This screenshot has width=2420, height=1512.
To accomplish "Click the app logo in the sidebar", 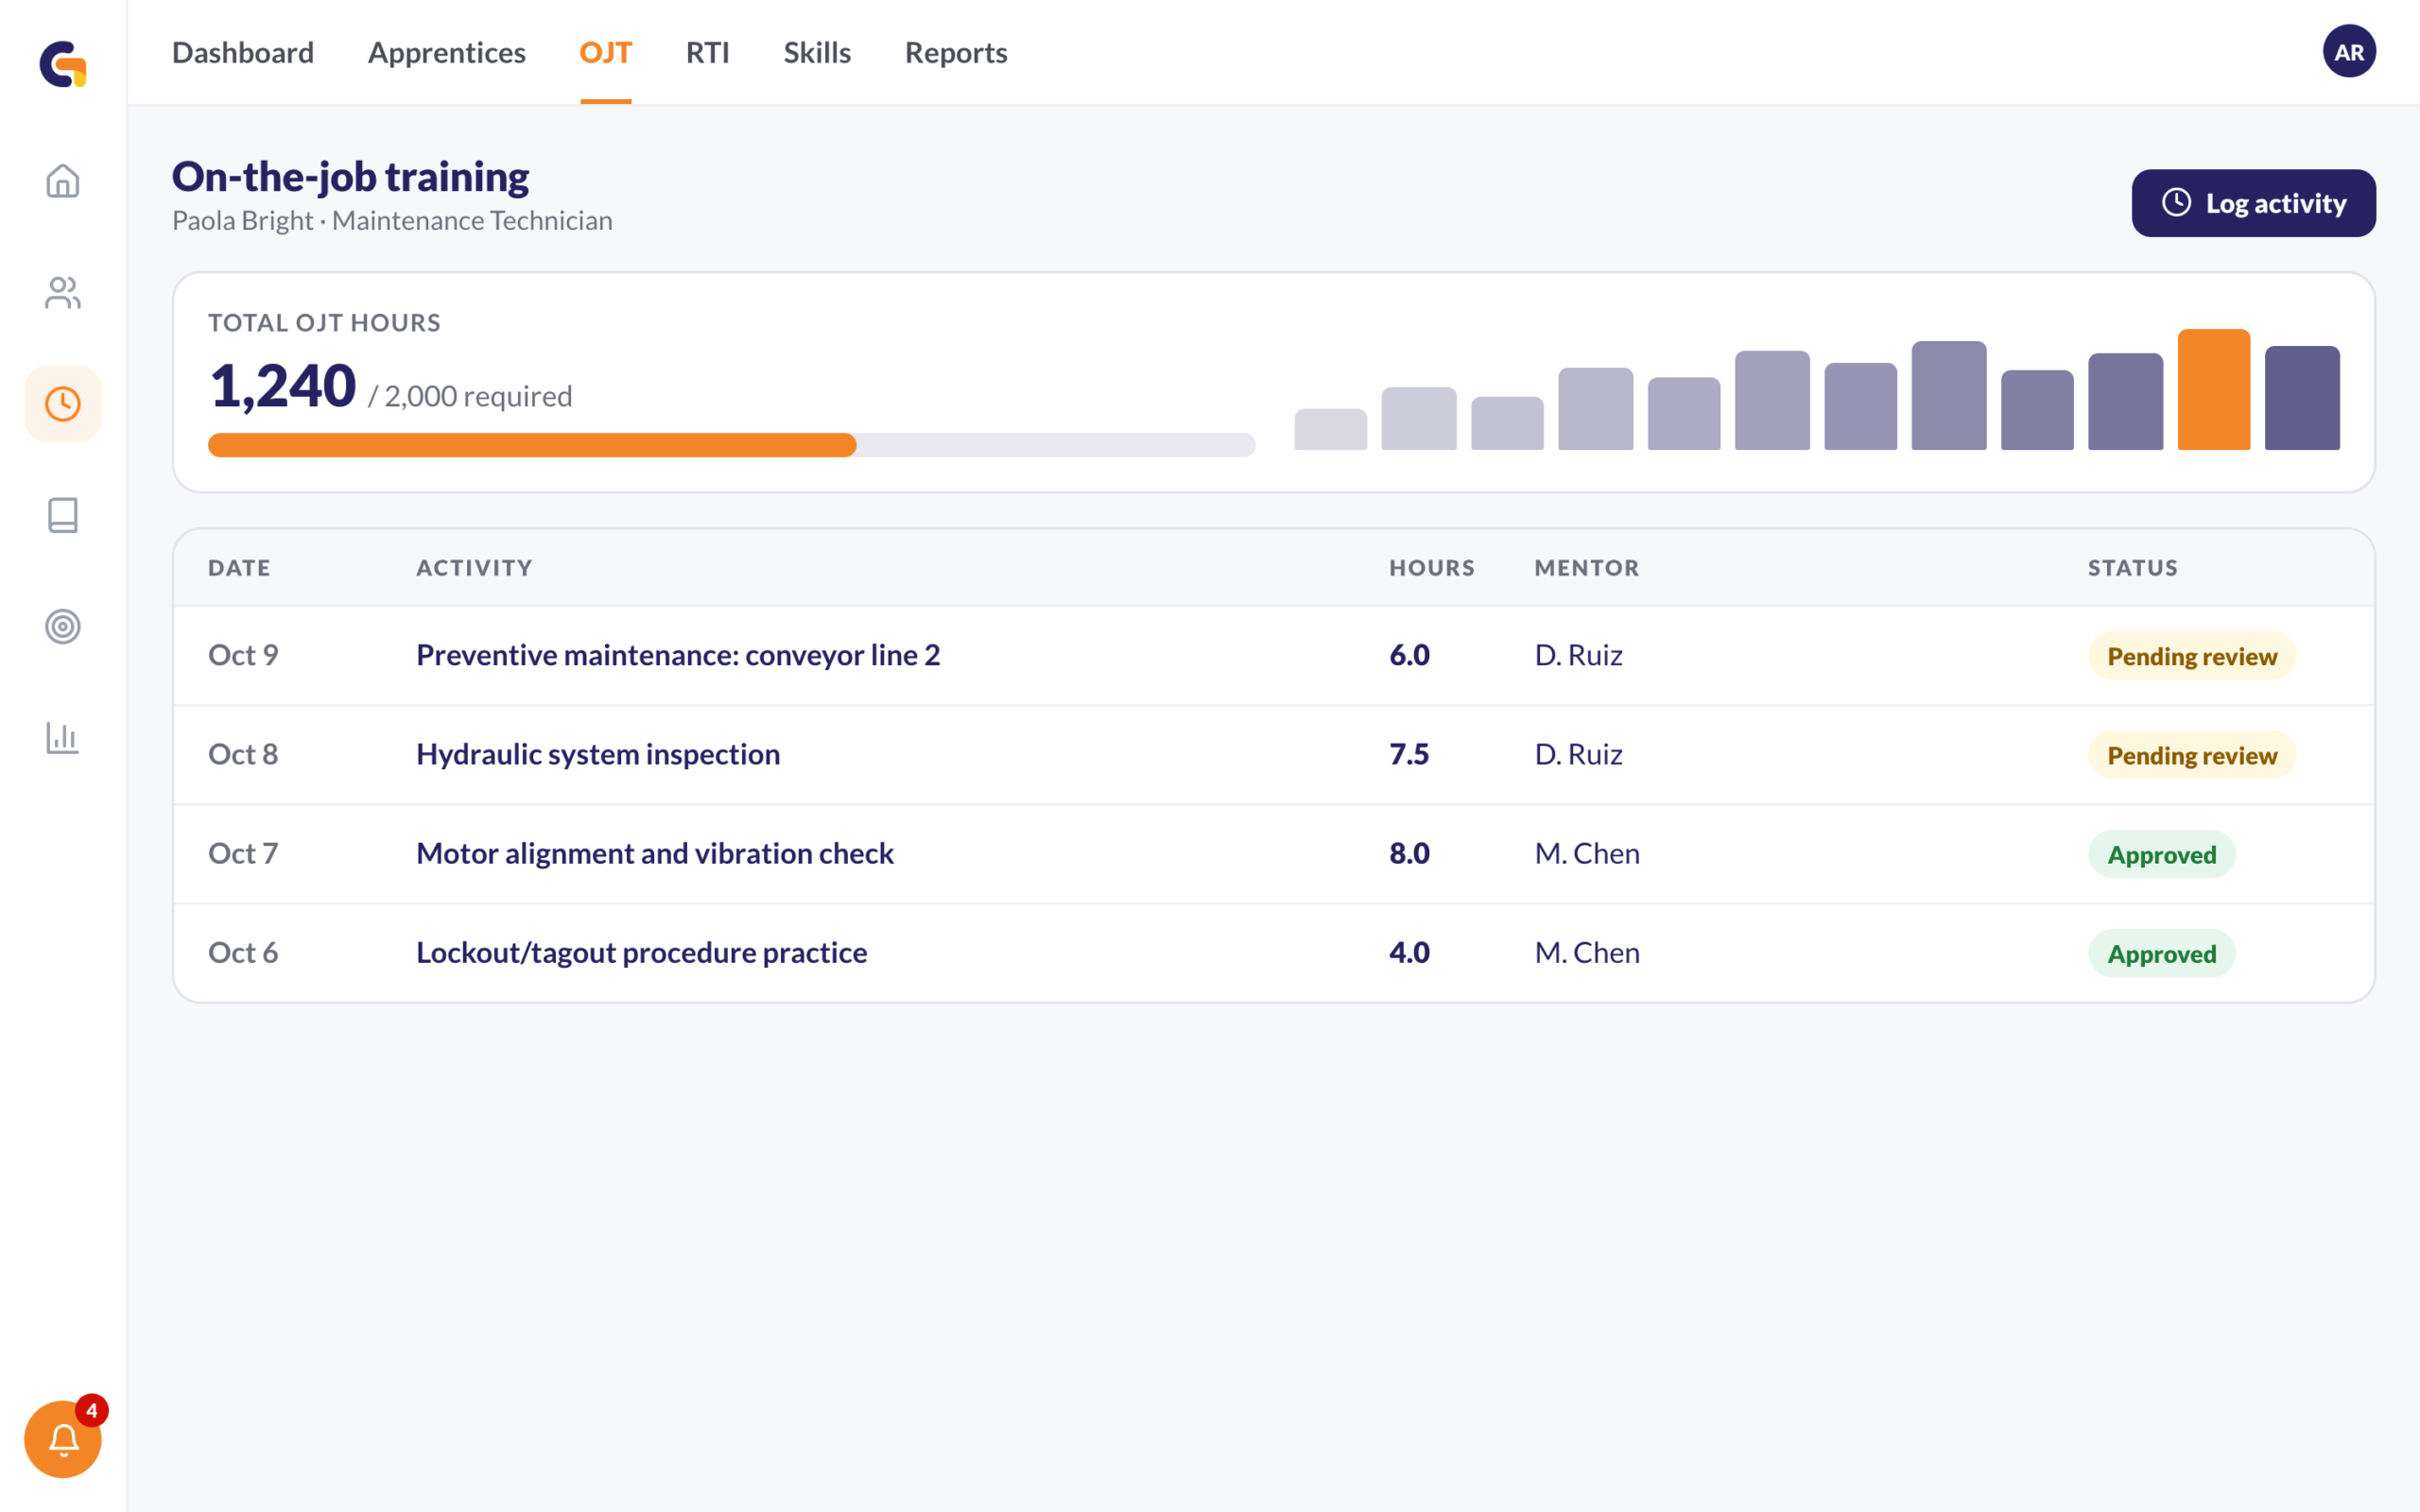I will click(63, 64).
